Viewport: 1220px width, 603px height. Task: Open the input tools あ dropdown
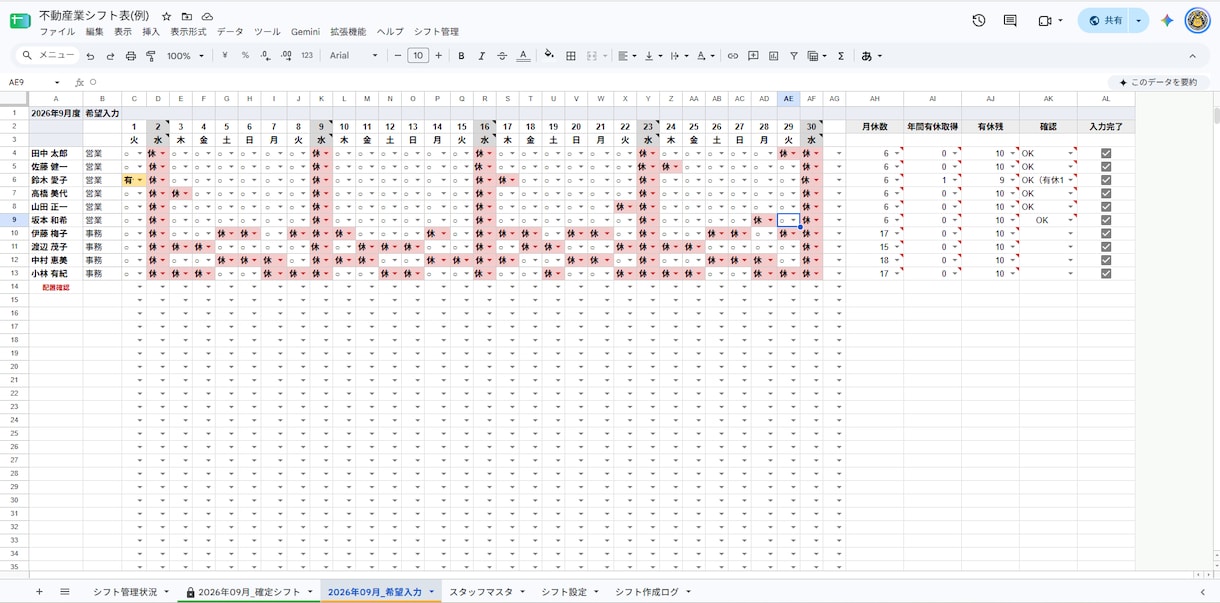[x=872, y=56]
